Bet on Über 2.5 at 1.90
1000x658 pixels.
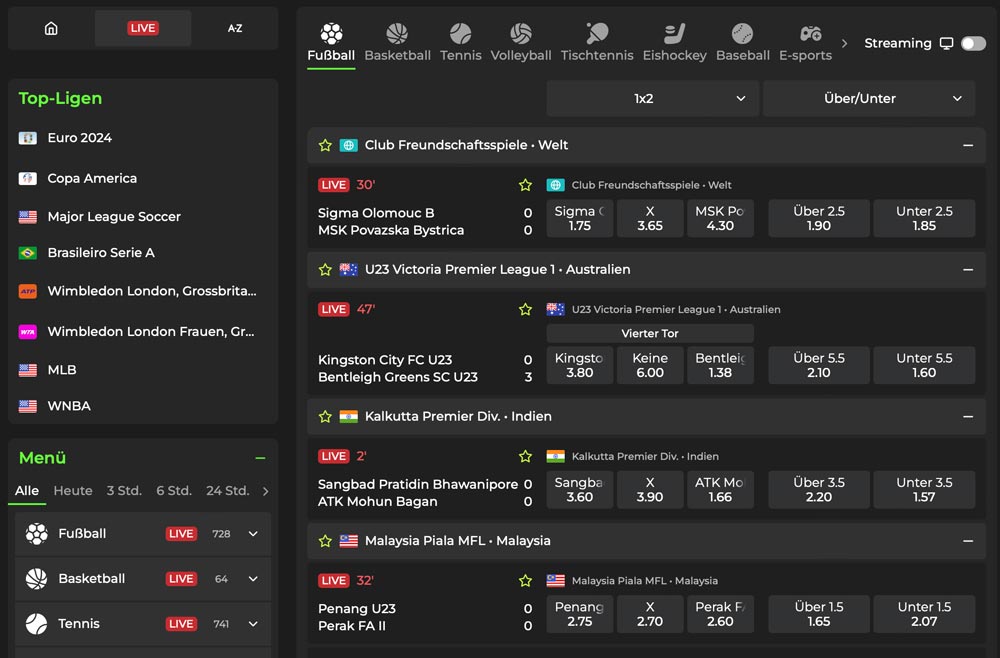[818, 219]
